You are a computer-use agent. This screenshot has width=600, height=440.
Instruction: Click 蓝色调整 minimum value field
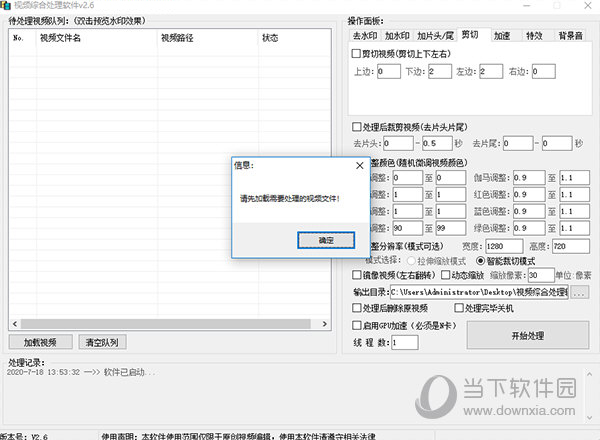tap(529, 212)
